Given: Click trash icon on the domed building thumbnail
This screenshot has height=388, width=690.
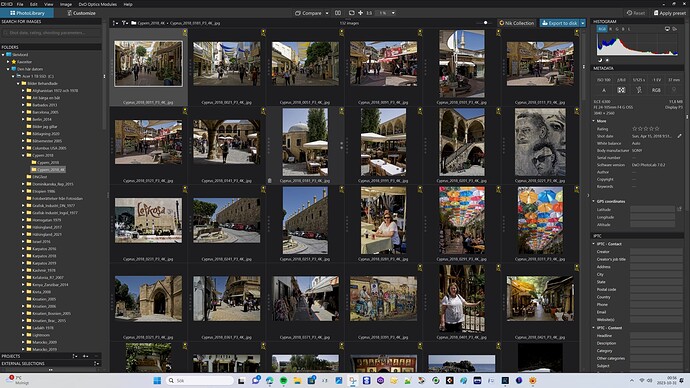Looking at the screenshot, I should coord(269,180).
